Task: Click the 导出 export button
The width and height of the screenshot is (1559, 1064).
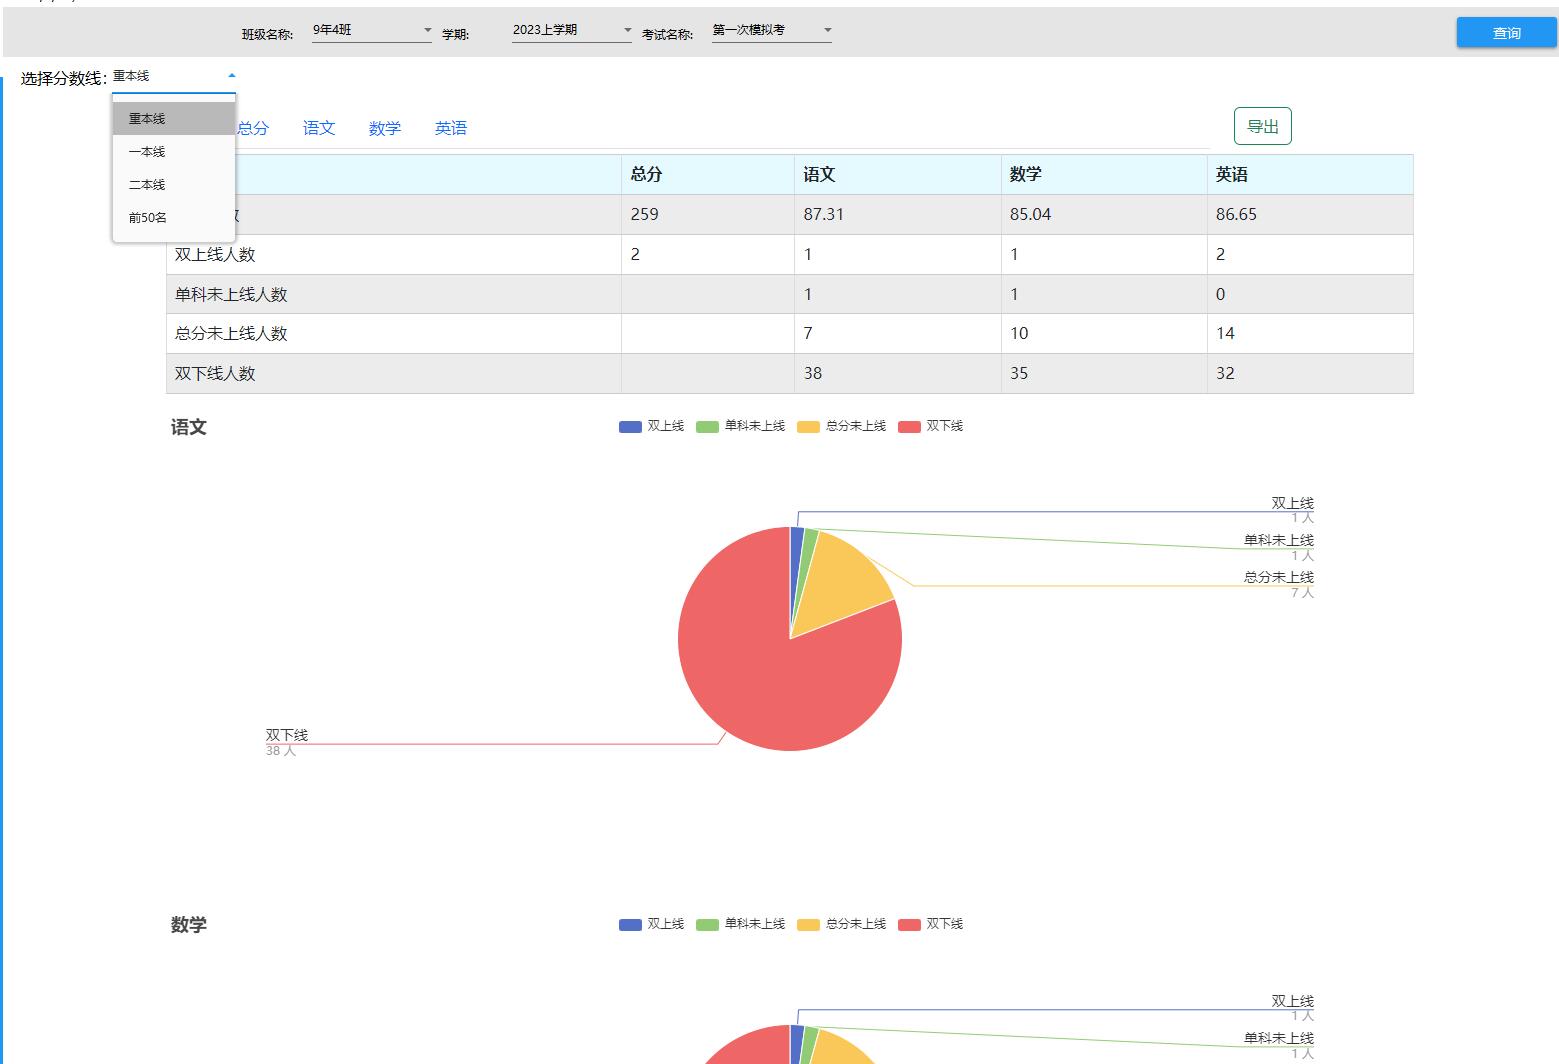Action: click(1263, 126)
